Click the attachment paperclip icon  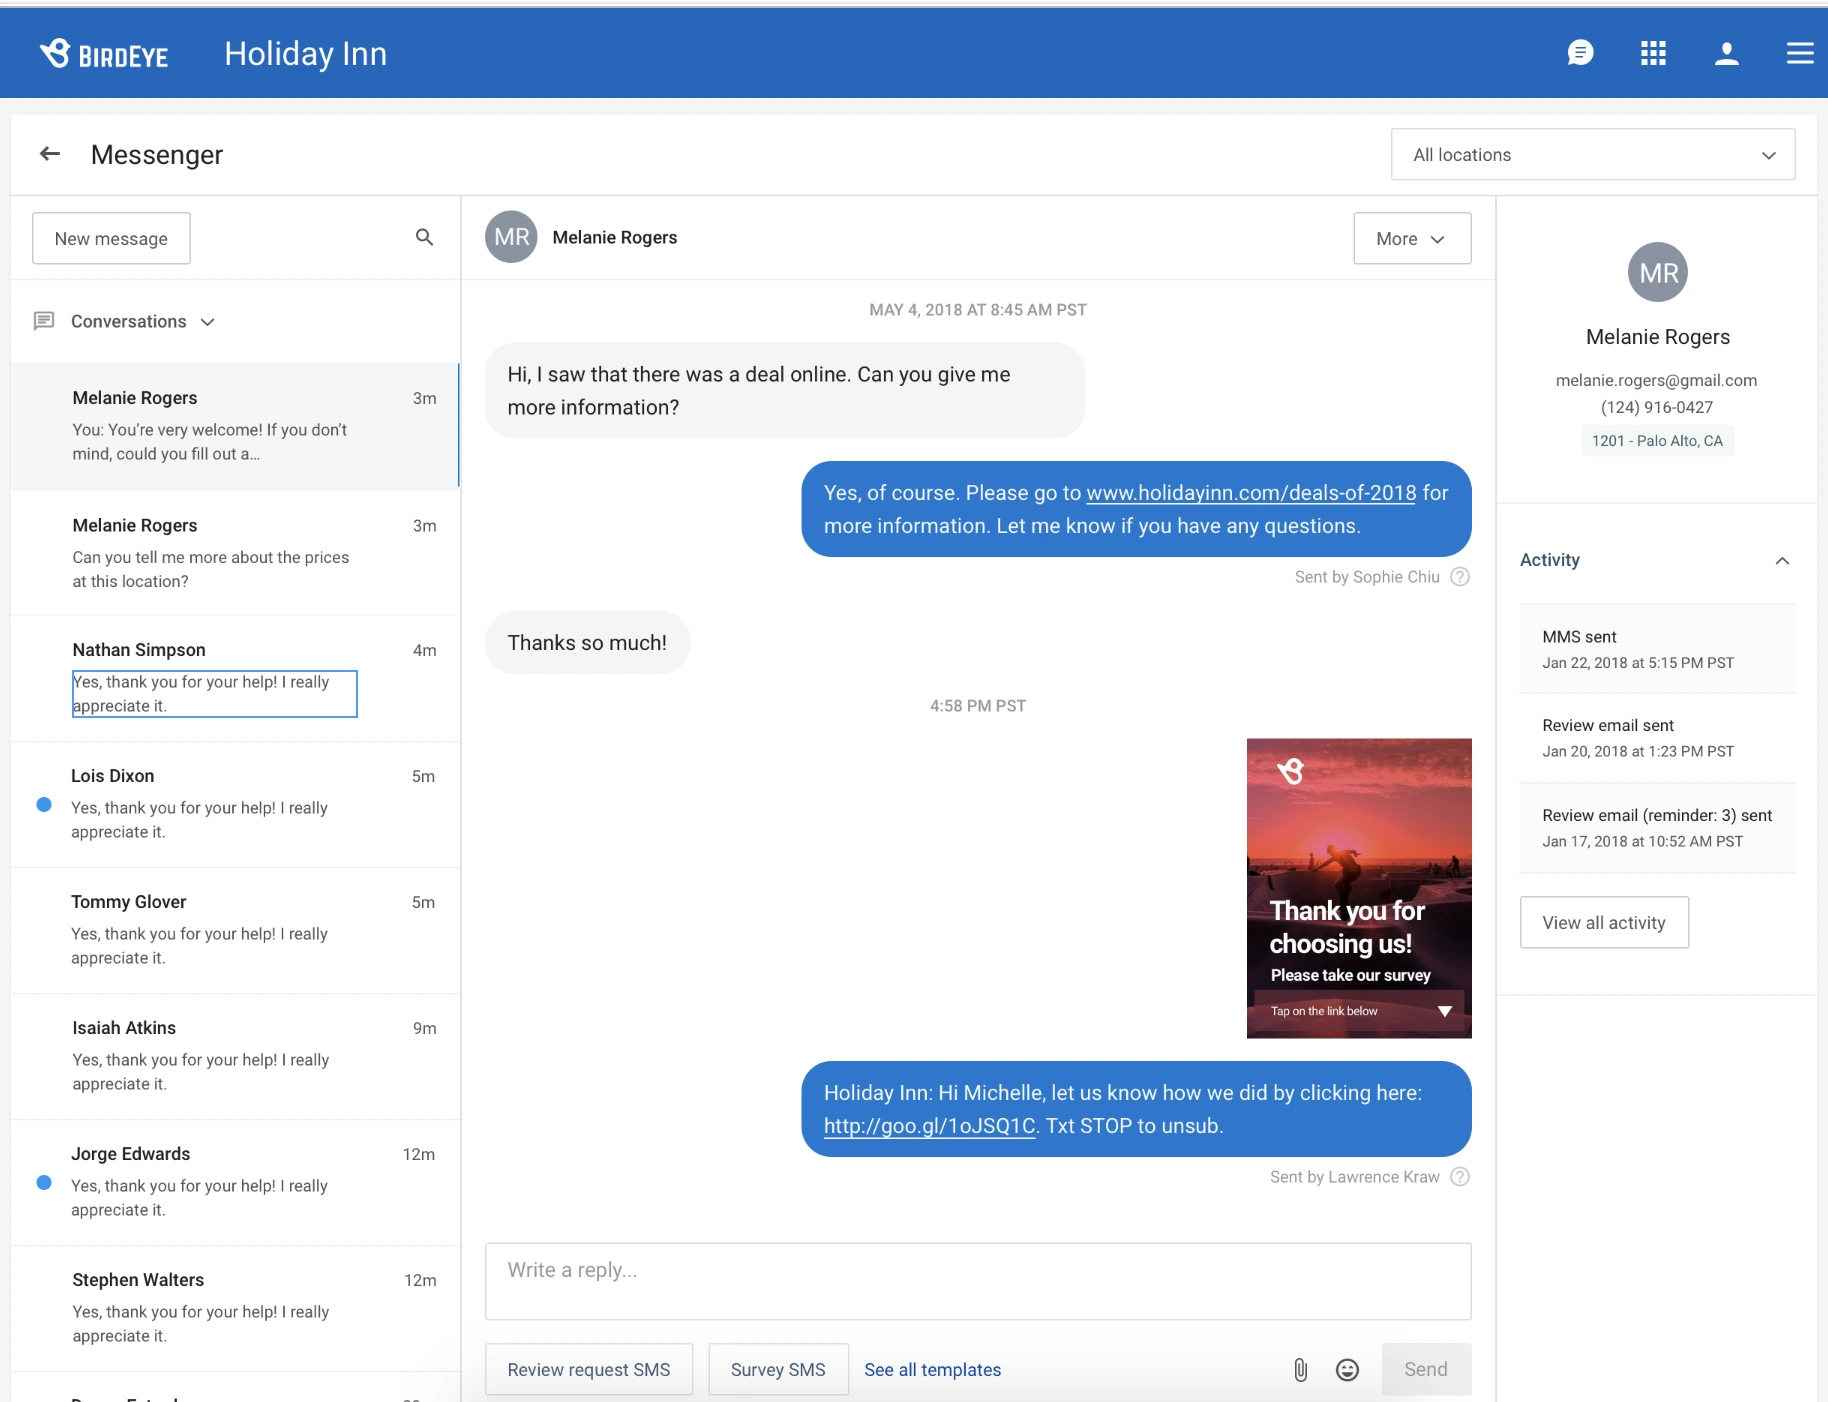point(1300,1369)
